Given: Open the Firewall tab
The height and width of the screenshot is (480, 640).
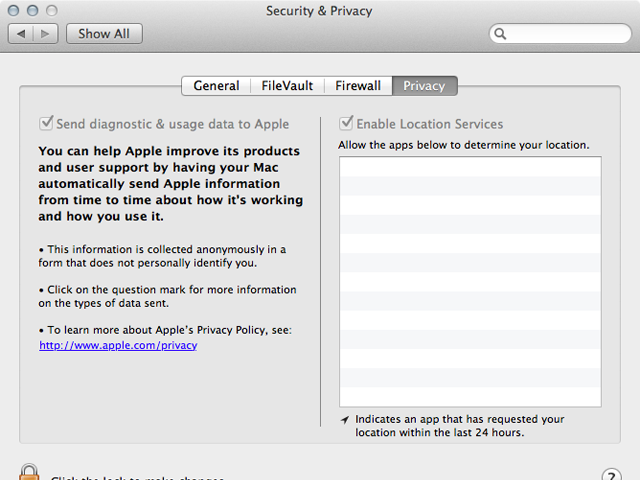Looking at the screenshot, I should [358, 86].
